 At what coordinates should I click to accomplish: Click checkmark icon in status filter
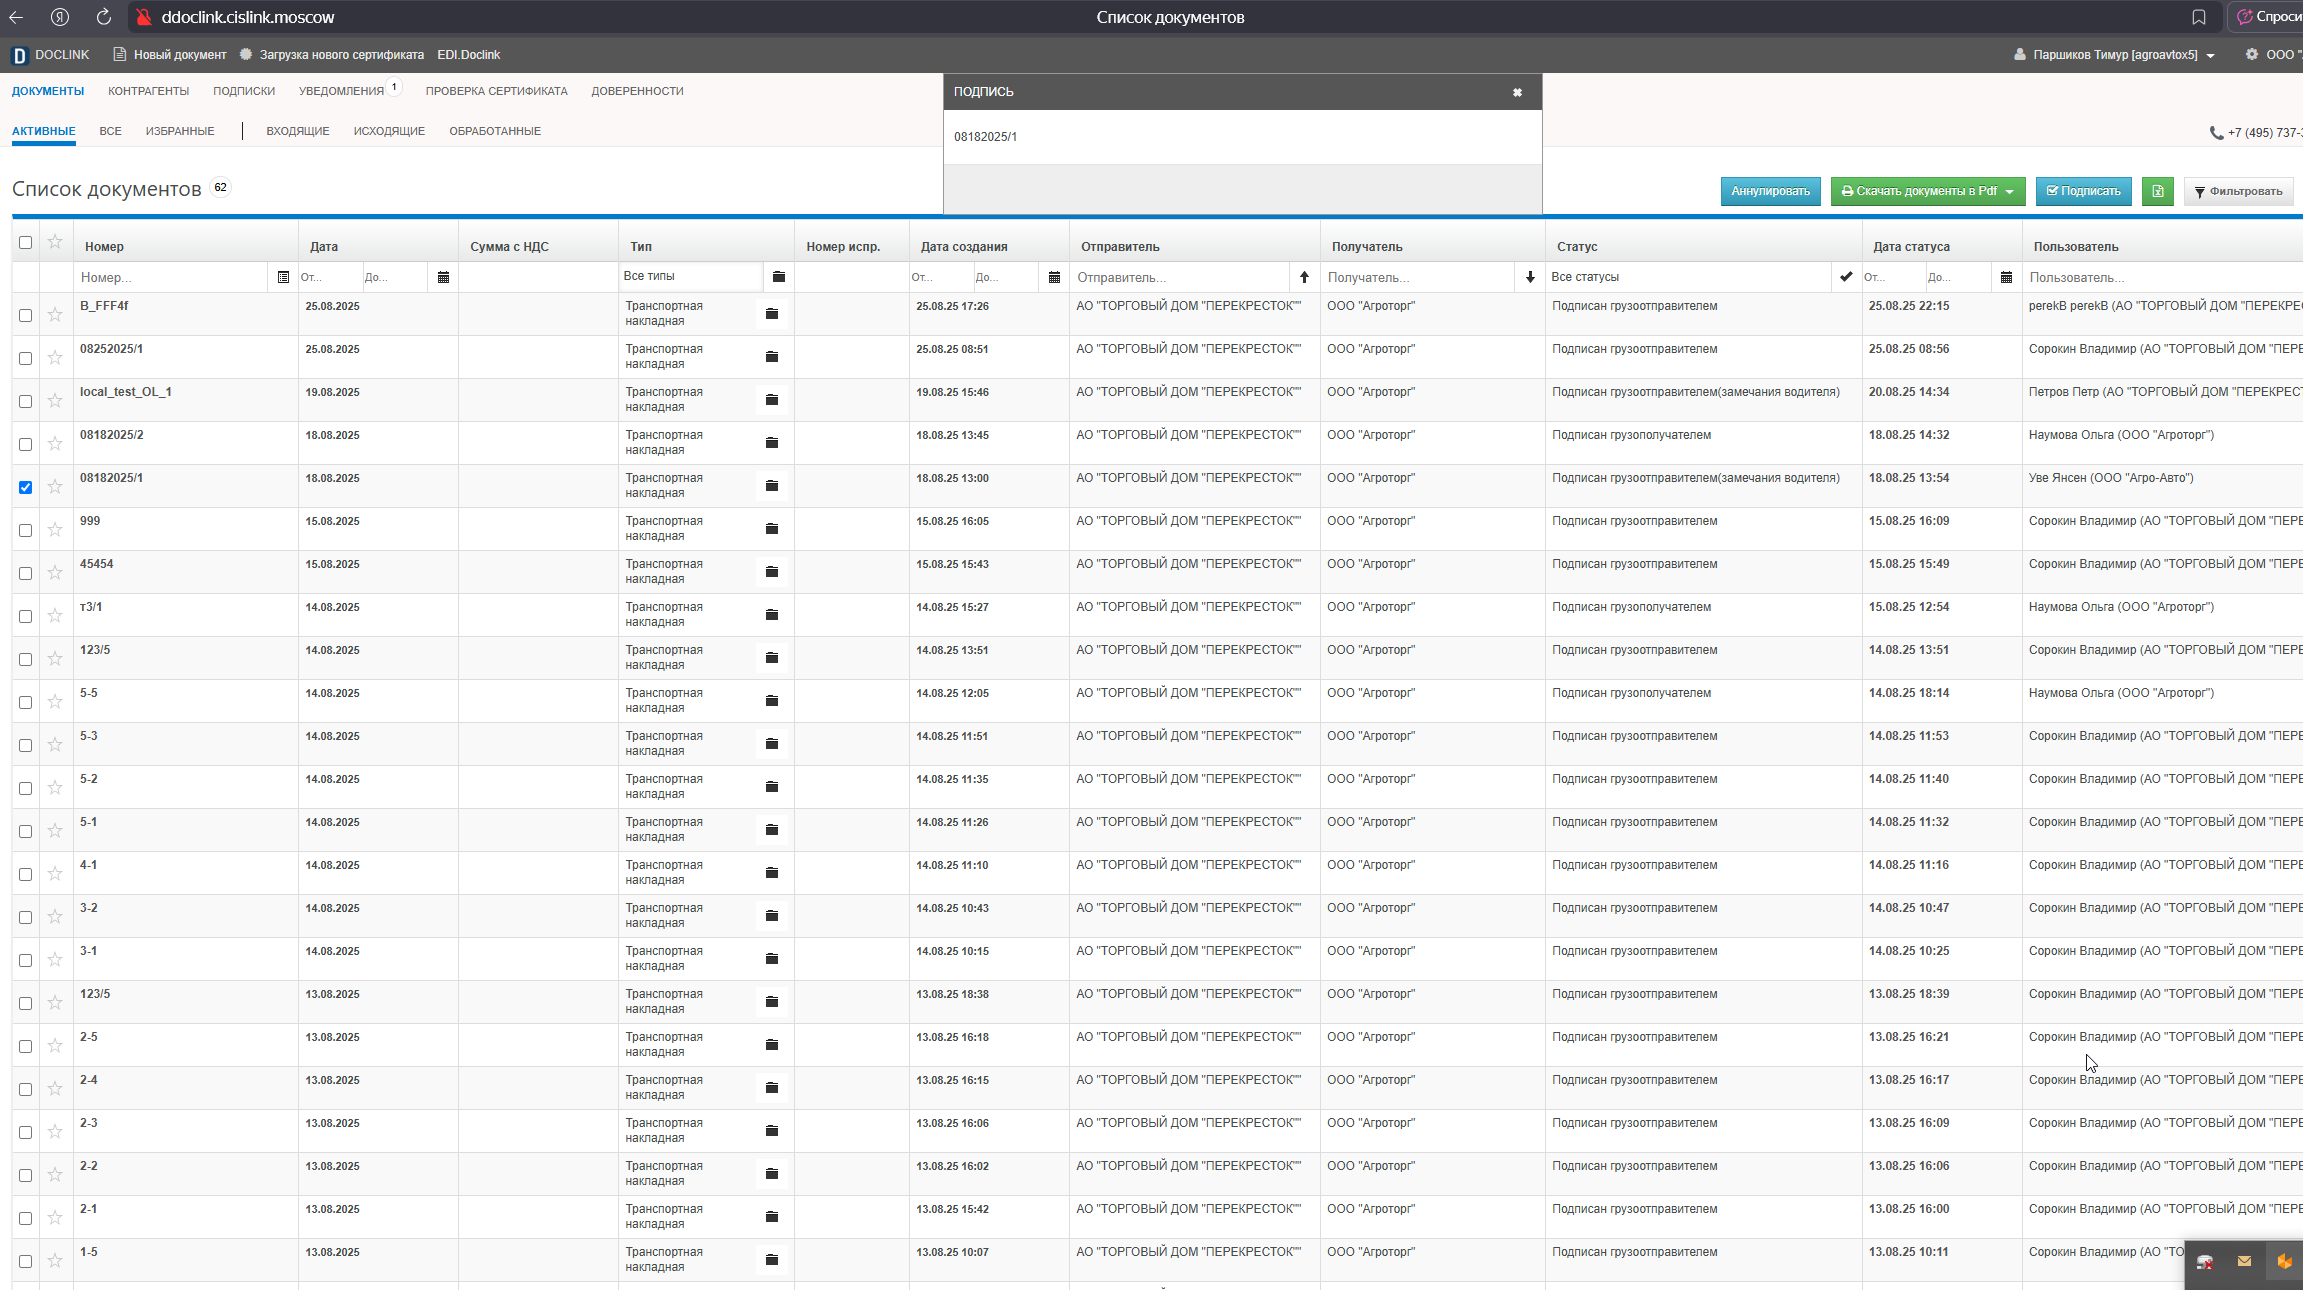(1846, 276)
